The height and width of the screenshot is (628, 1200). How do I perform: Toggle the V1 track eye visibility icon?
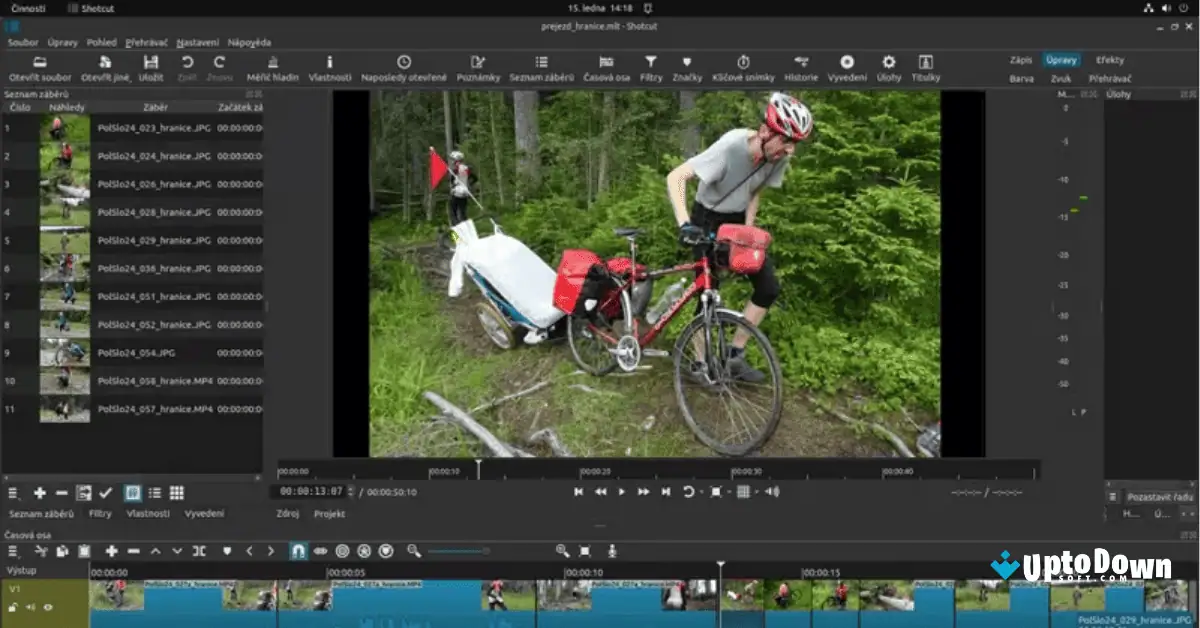pyautogui.click(x=47, y=607)
